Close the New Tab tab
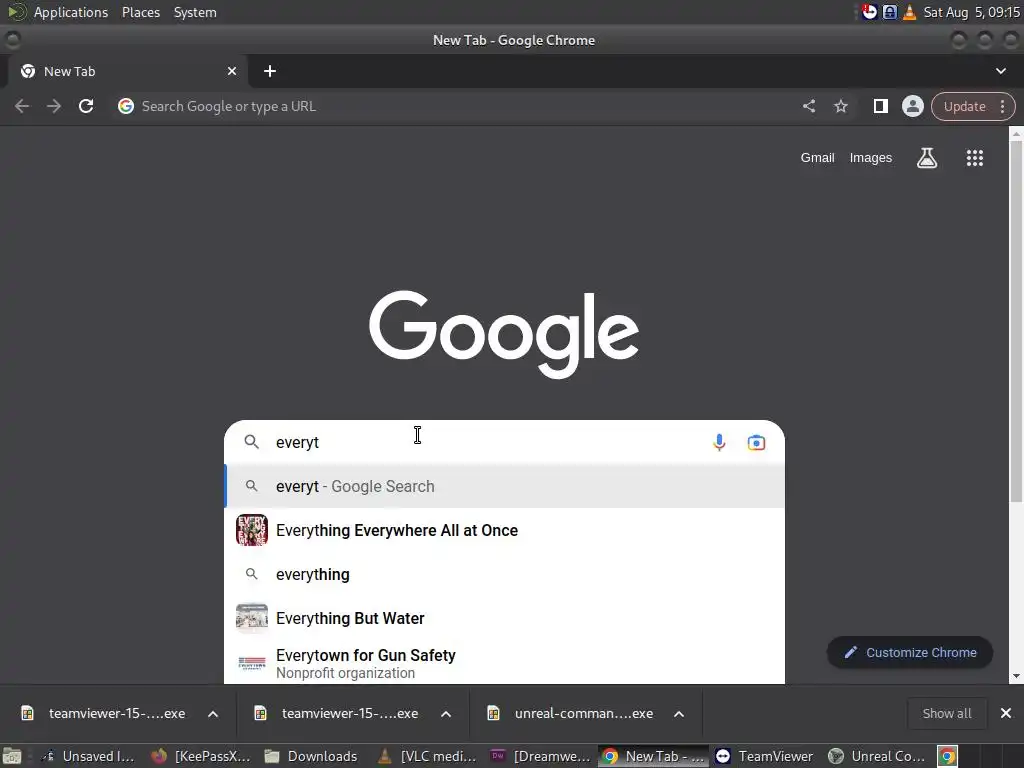Image resolution: width=1024 pixels, height=768 pixels. [232, 71]
